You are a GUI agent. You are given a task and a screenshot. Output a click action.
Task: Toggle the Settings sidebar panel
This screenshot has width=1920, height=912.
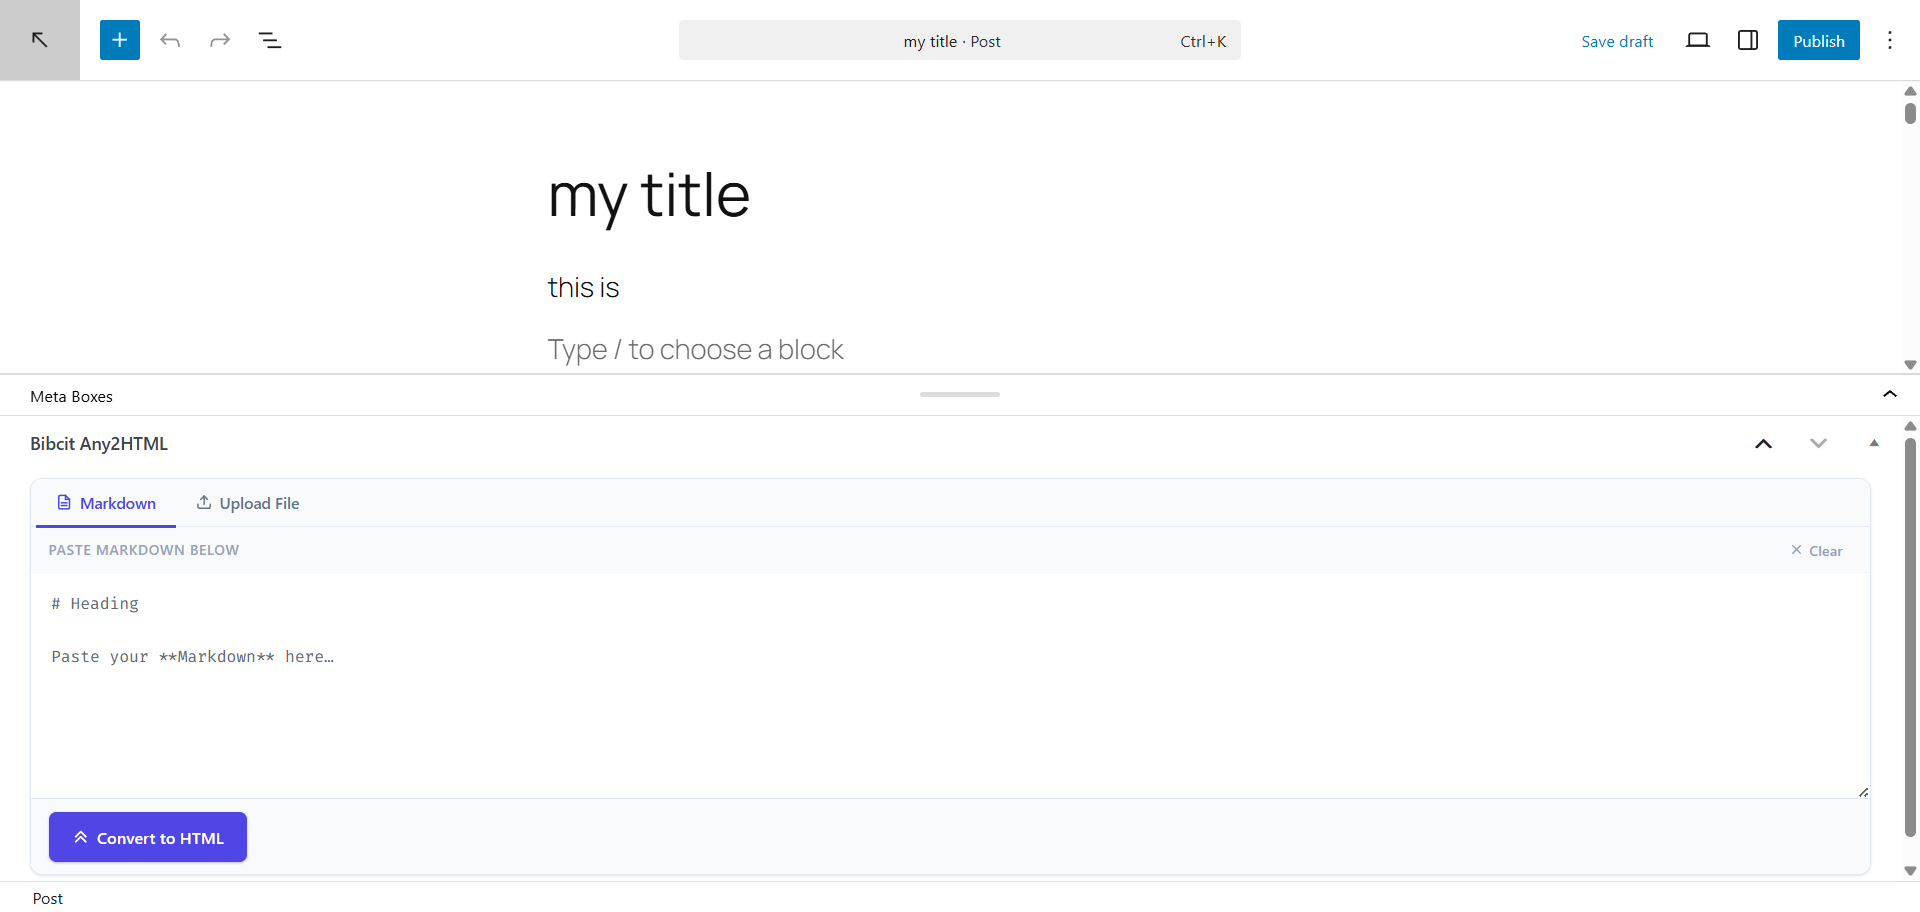click(1748, 40)
